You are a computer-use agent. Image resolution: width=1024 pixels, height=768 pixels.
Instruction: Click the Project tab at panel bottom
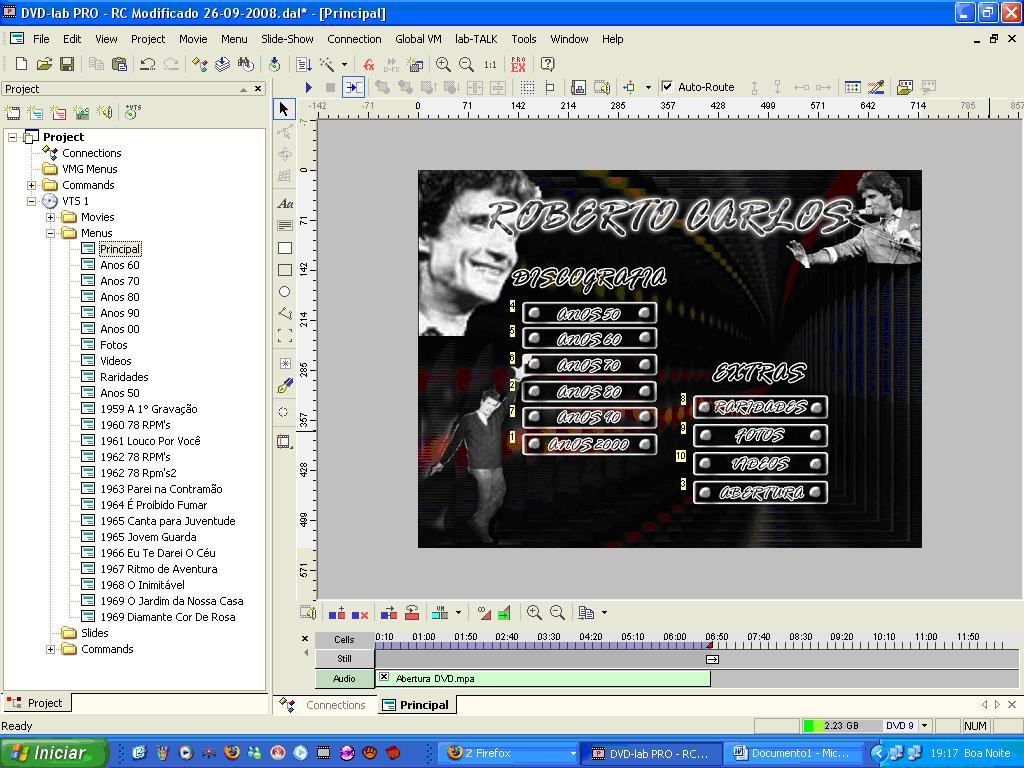pos(37,703)
